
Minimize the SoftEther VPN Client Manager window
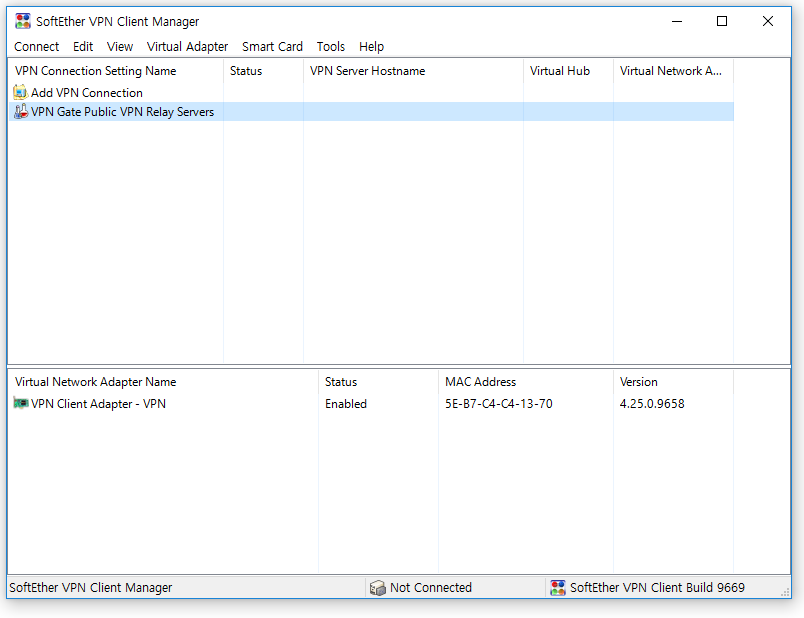677,21
